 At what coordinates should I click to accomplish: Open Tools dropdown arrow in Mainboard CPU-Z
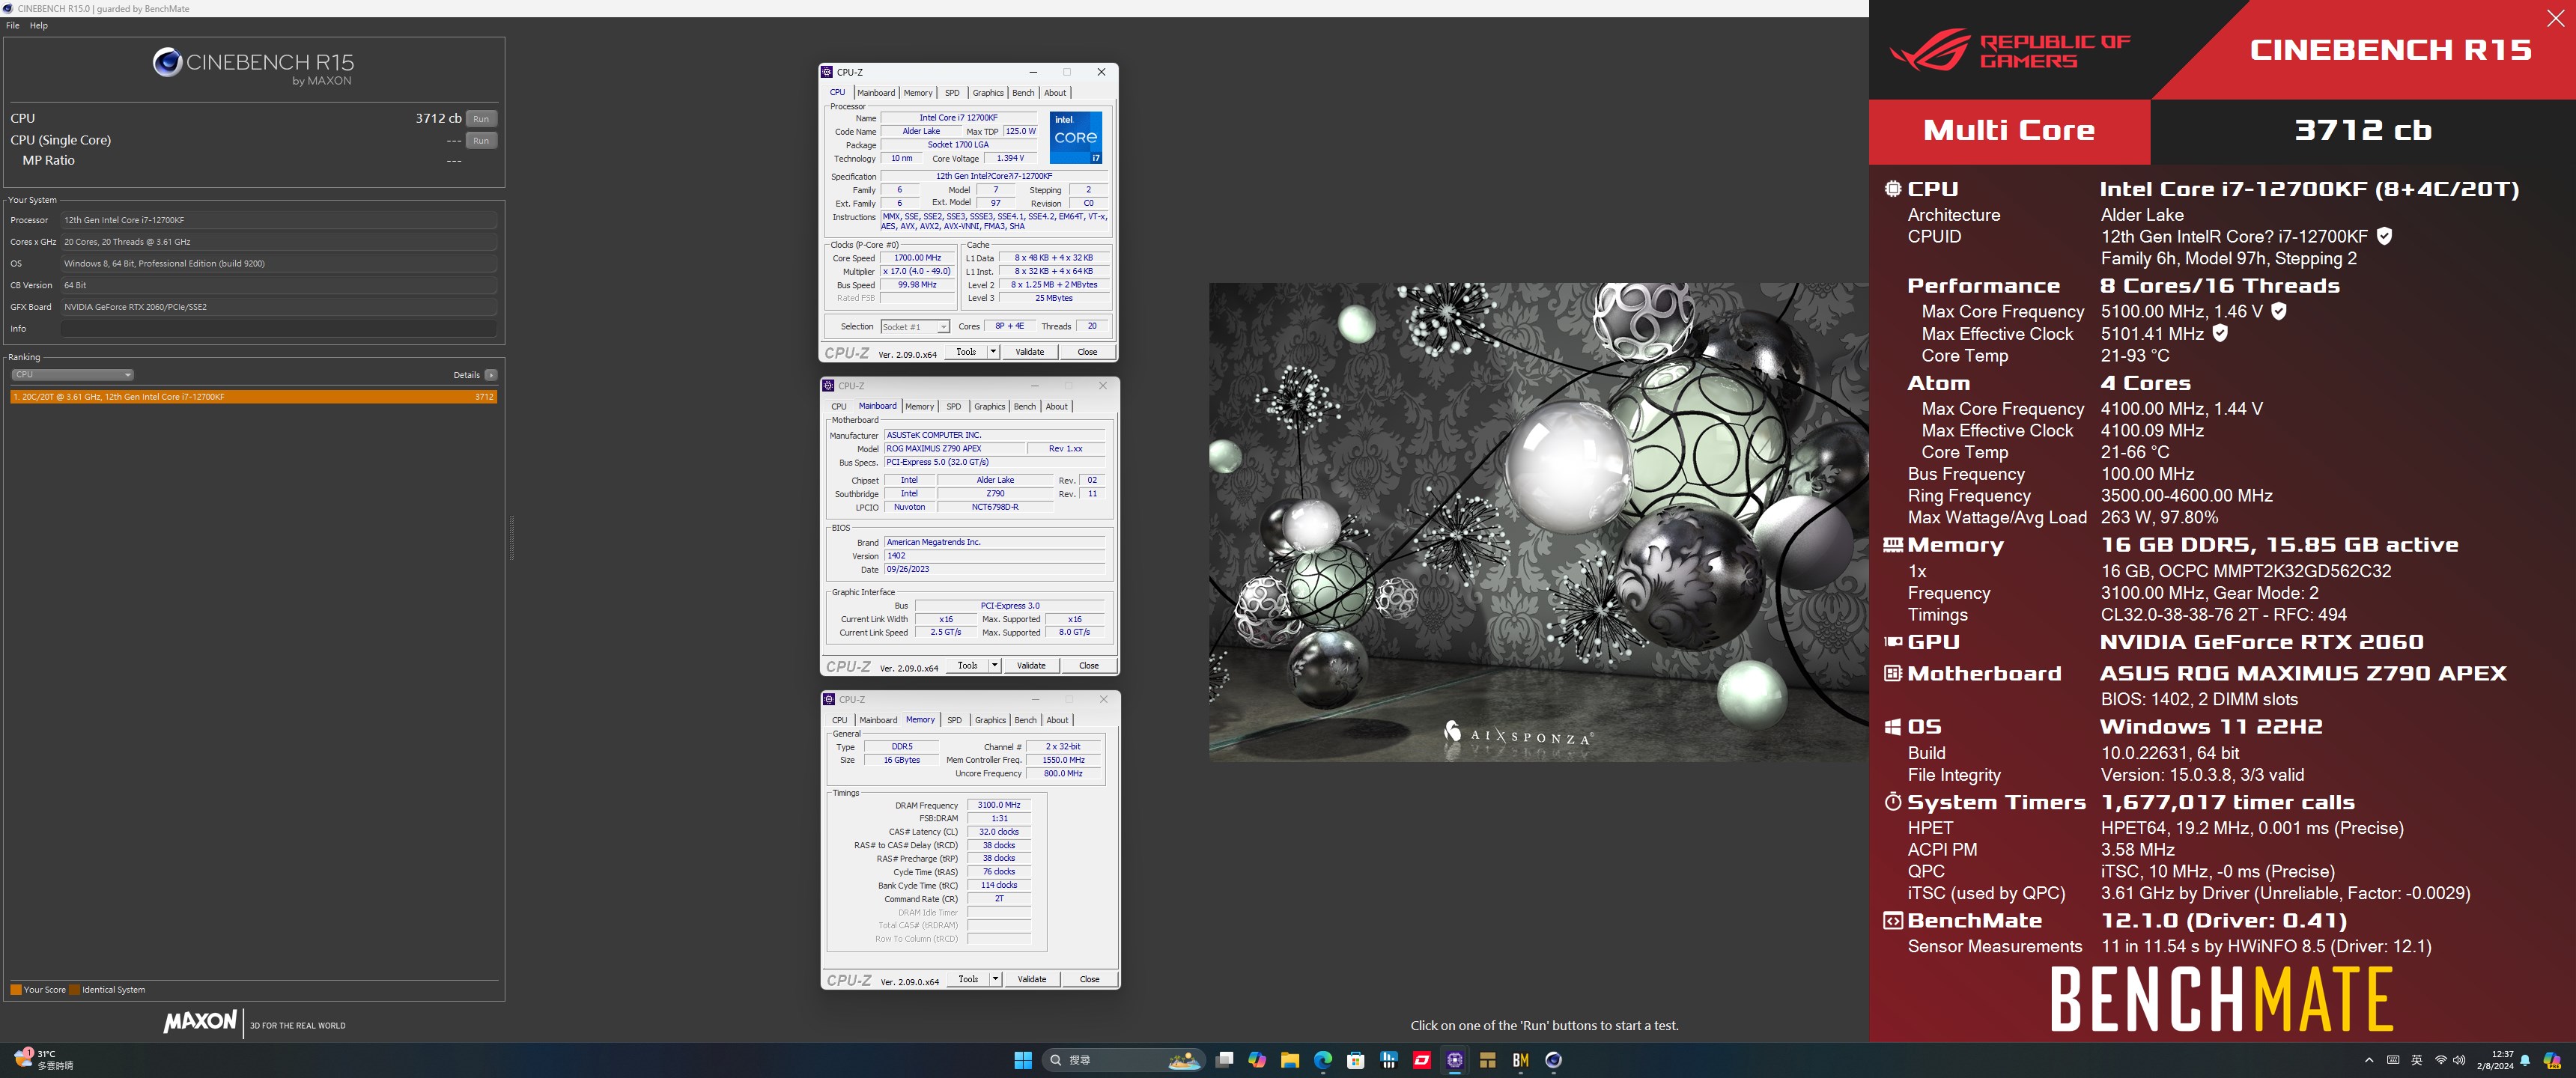click(x=995, y=666)
